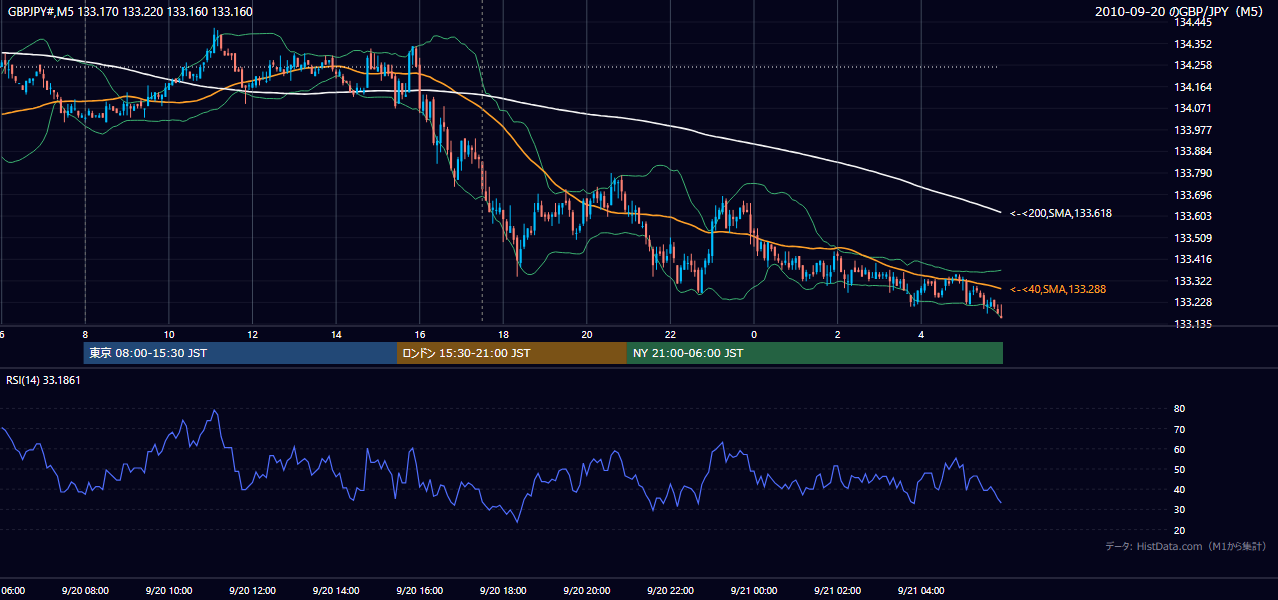Image resolution: width=1278 pixels, height=600 pixels.
Task: Click price axis value 134.352
Action: pos(1192,44)
